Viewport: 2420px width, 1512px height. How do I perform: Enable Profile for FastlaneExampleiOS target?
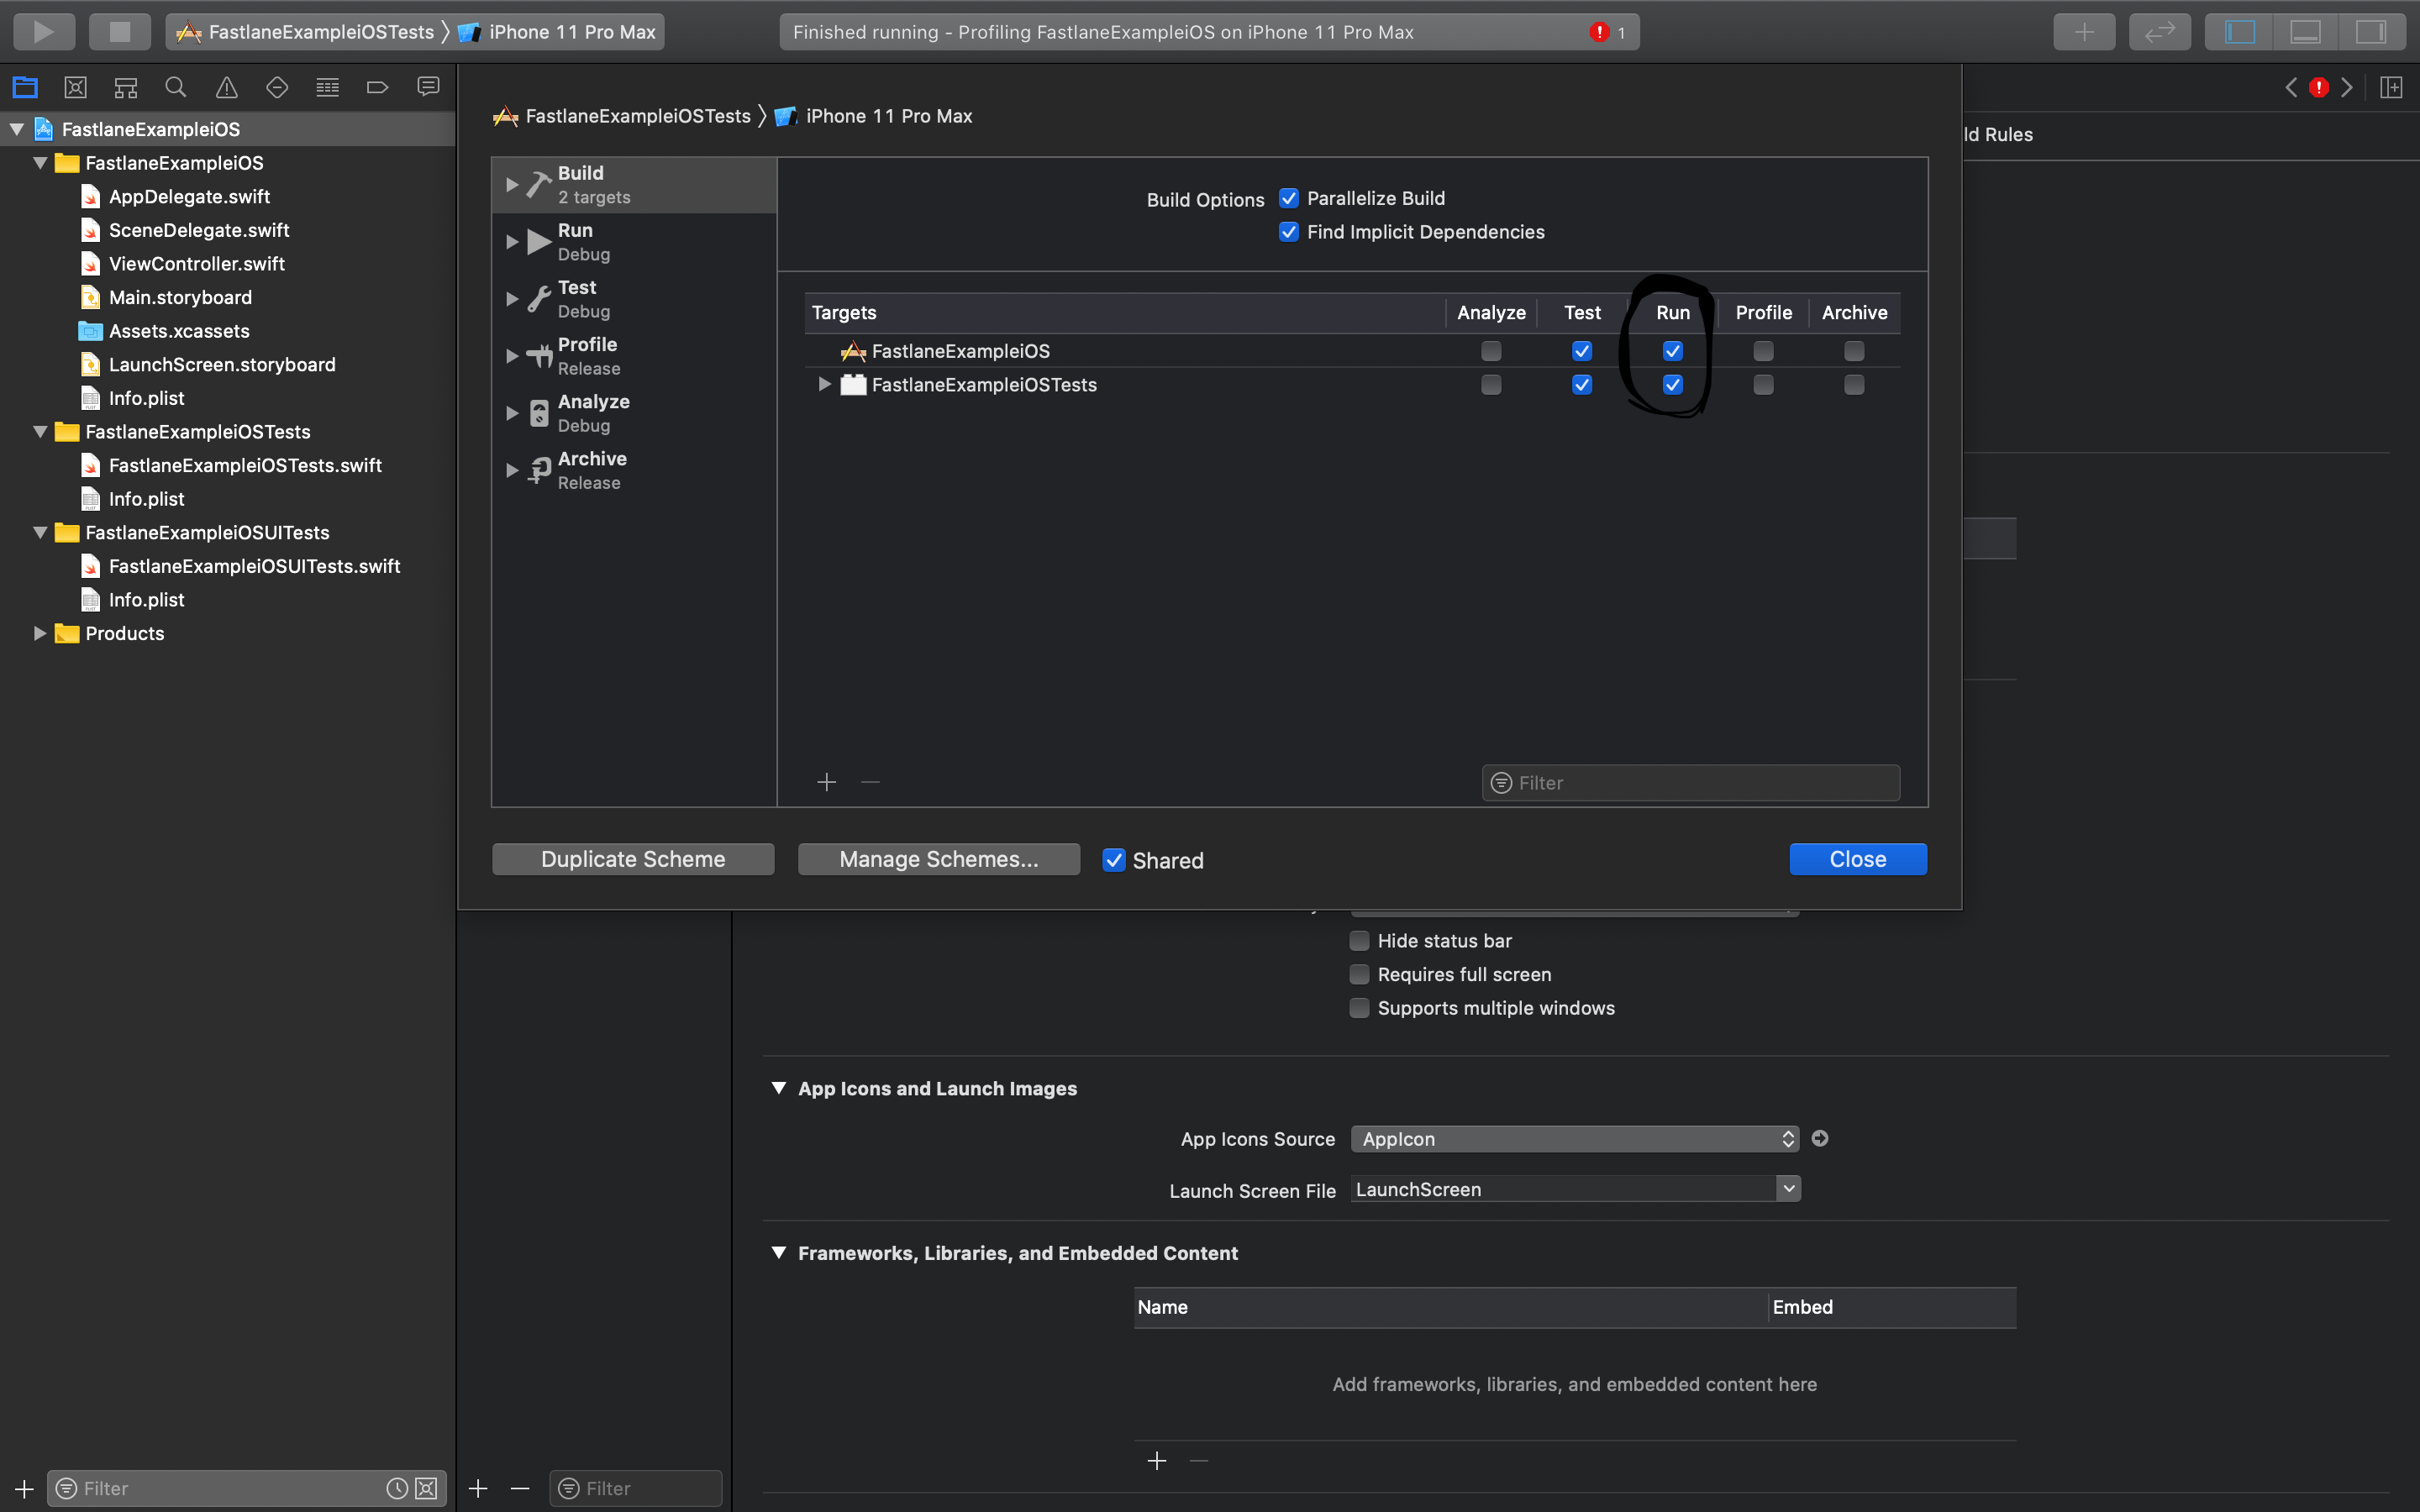(1763, 351)
